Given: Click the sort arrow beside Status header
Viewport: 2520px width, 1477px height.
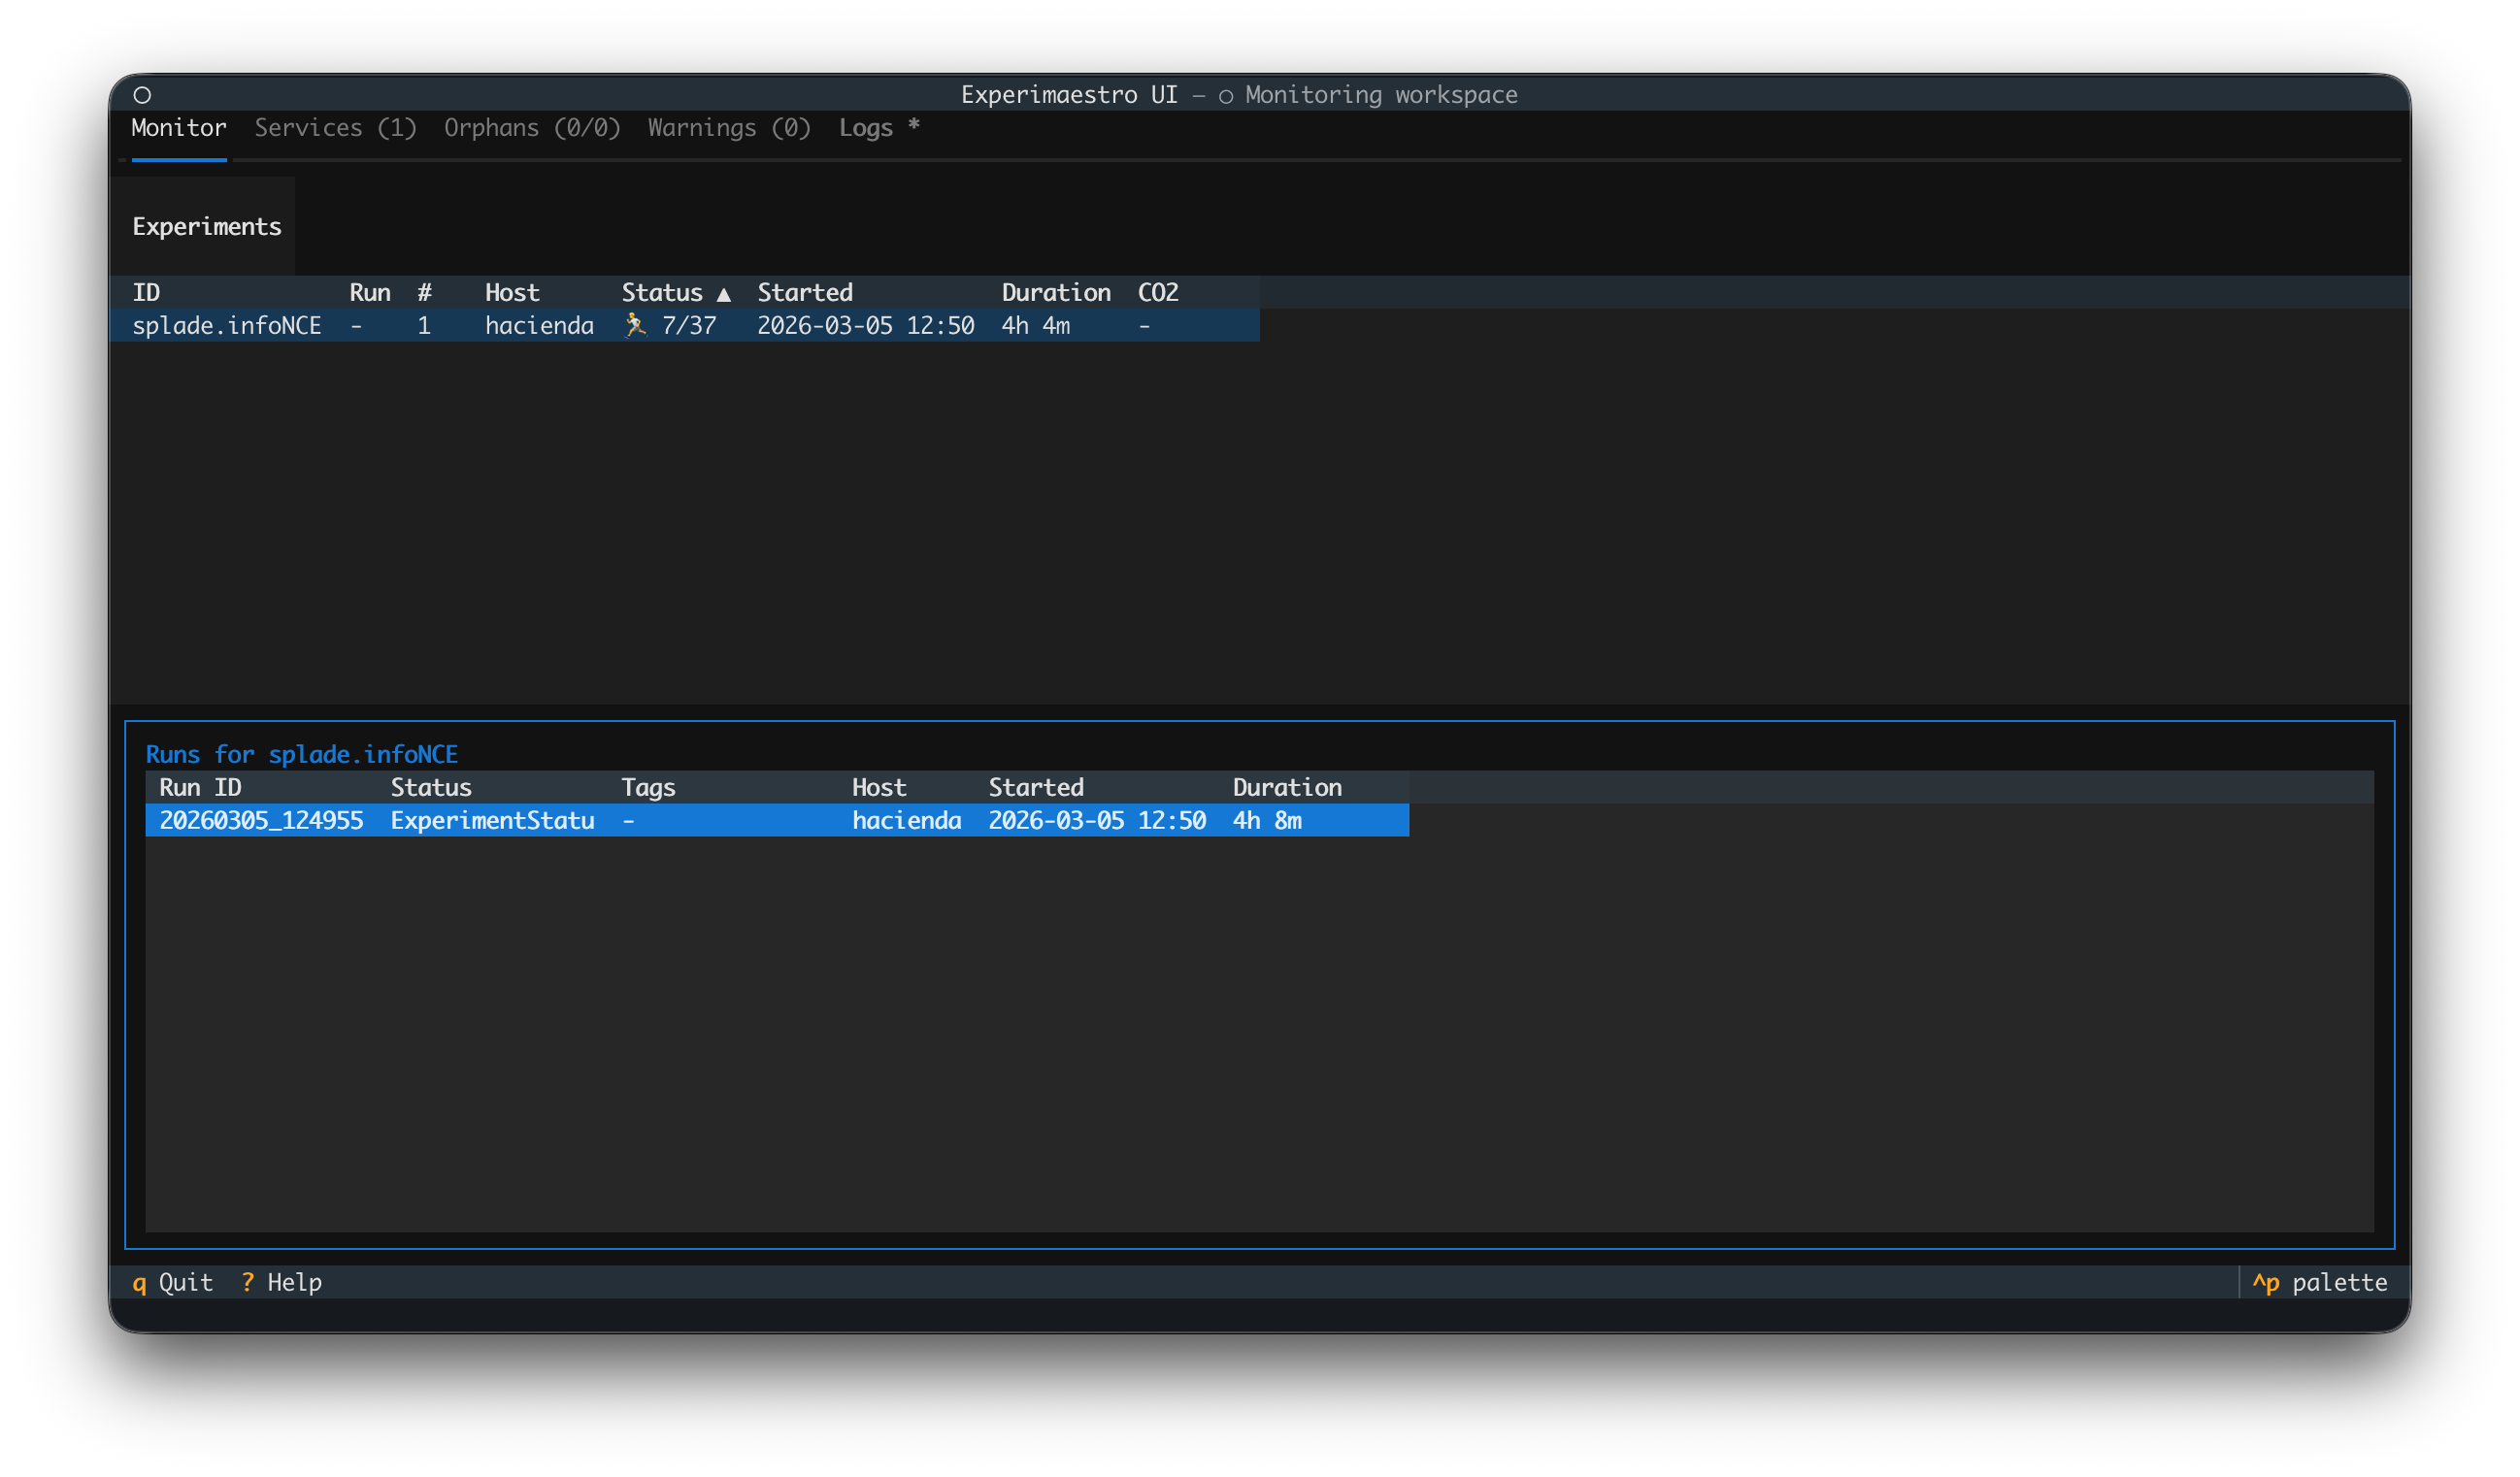Looking at the screenshot, I should tap(724, 294).
